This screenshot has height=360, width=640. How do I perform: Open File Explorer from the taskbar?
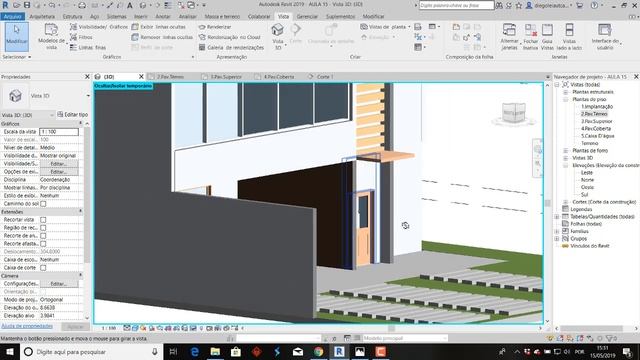pyautogui.click(x=215, y=351)
